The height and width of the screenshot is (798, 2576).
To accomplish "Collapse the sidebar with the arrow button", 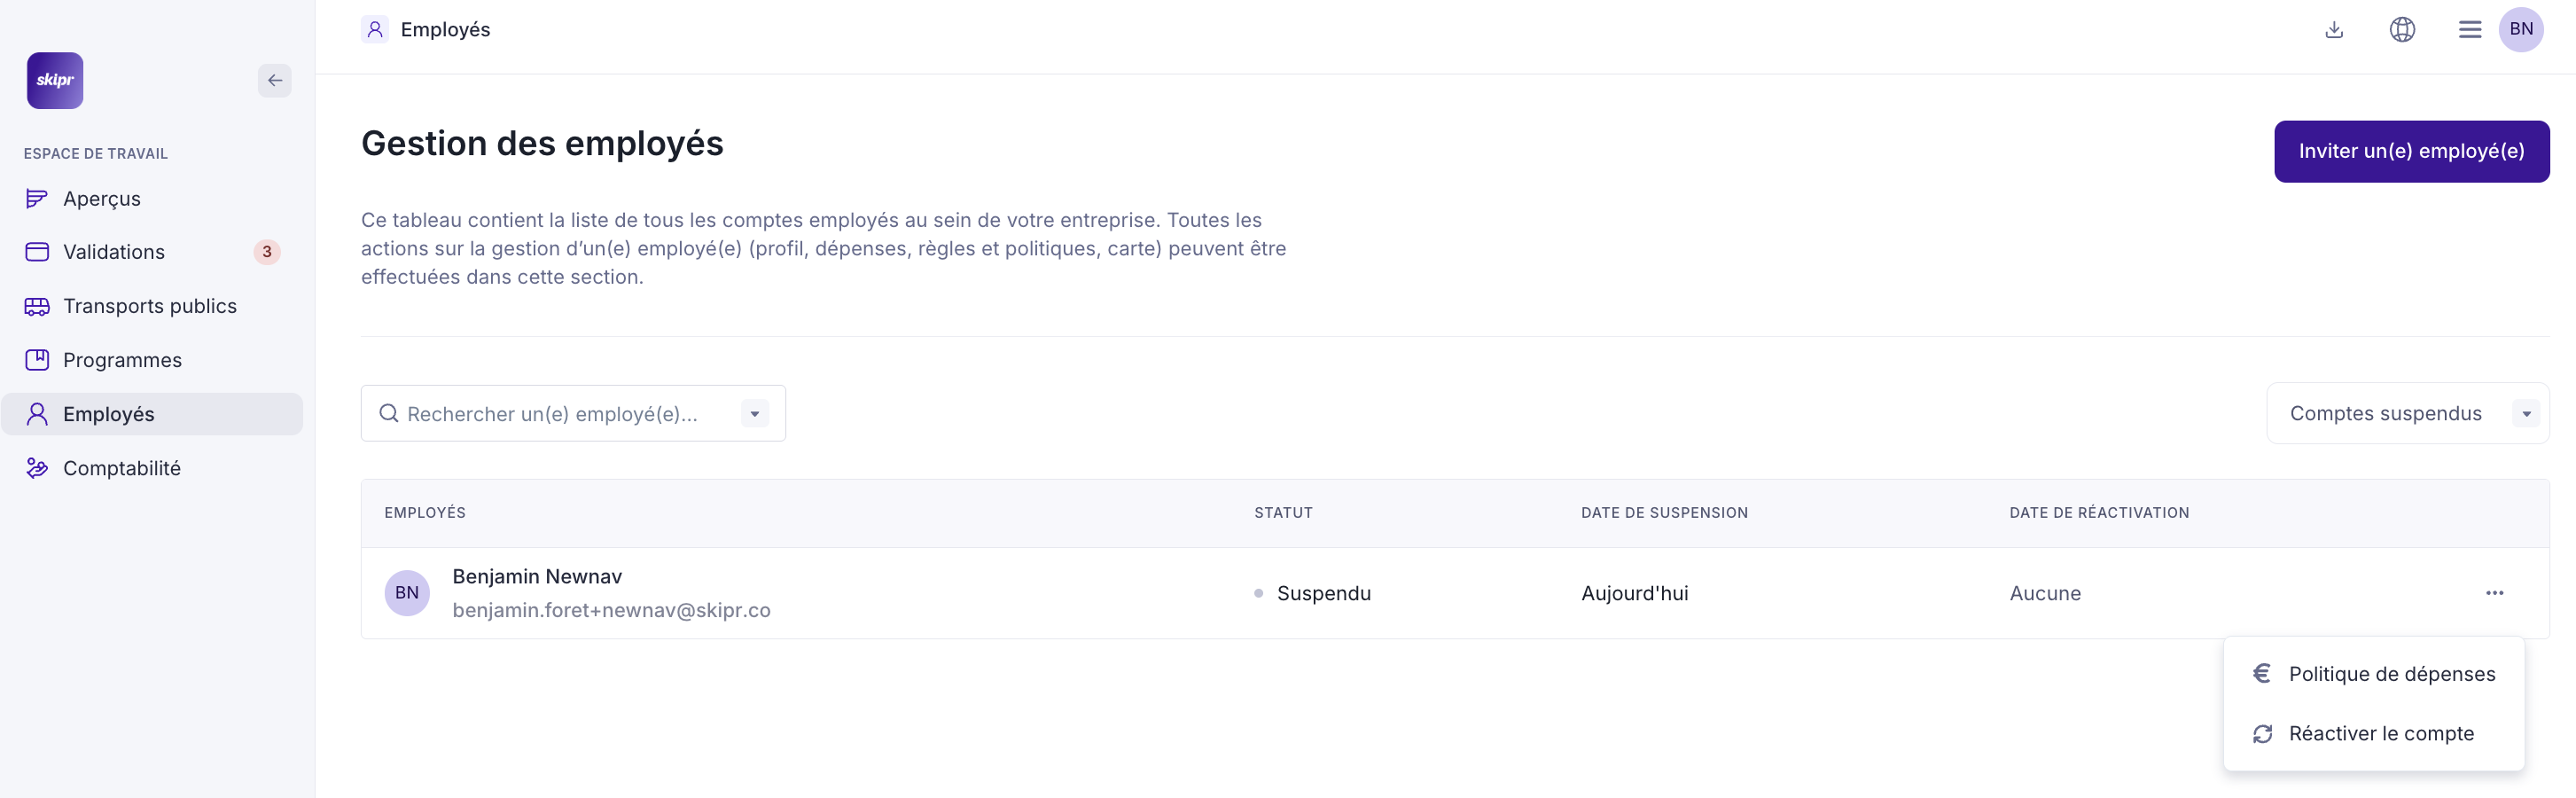I will (274, 80).
